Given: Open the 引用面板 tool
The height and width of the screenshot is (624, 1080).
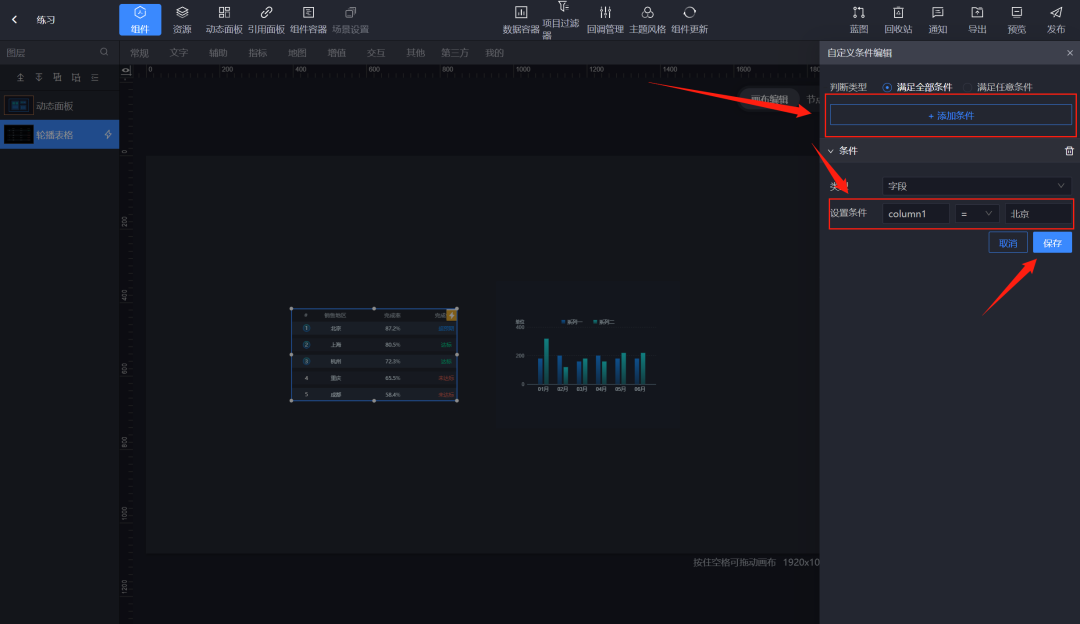Looking at the screenshot, I should point(266,19).
